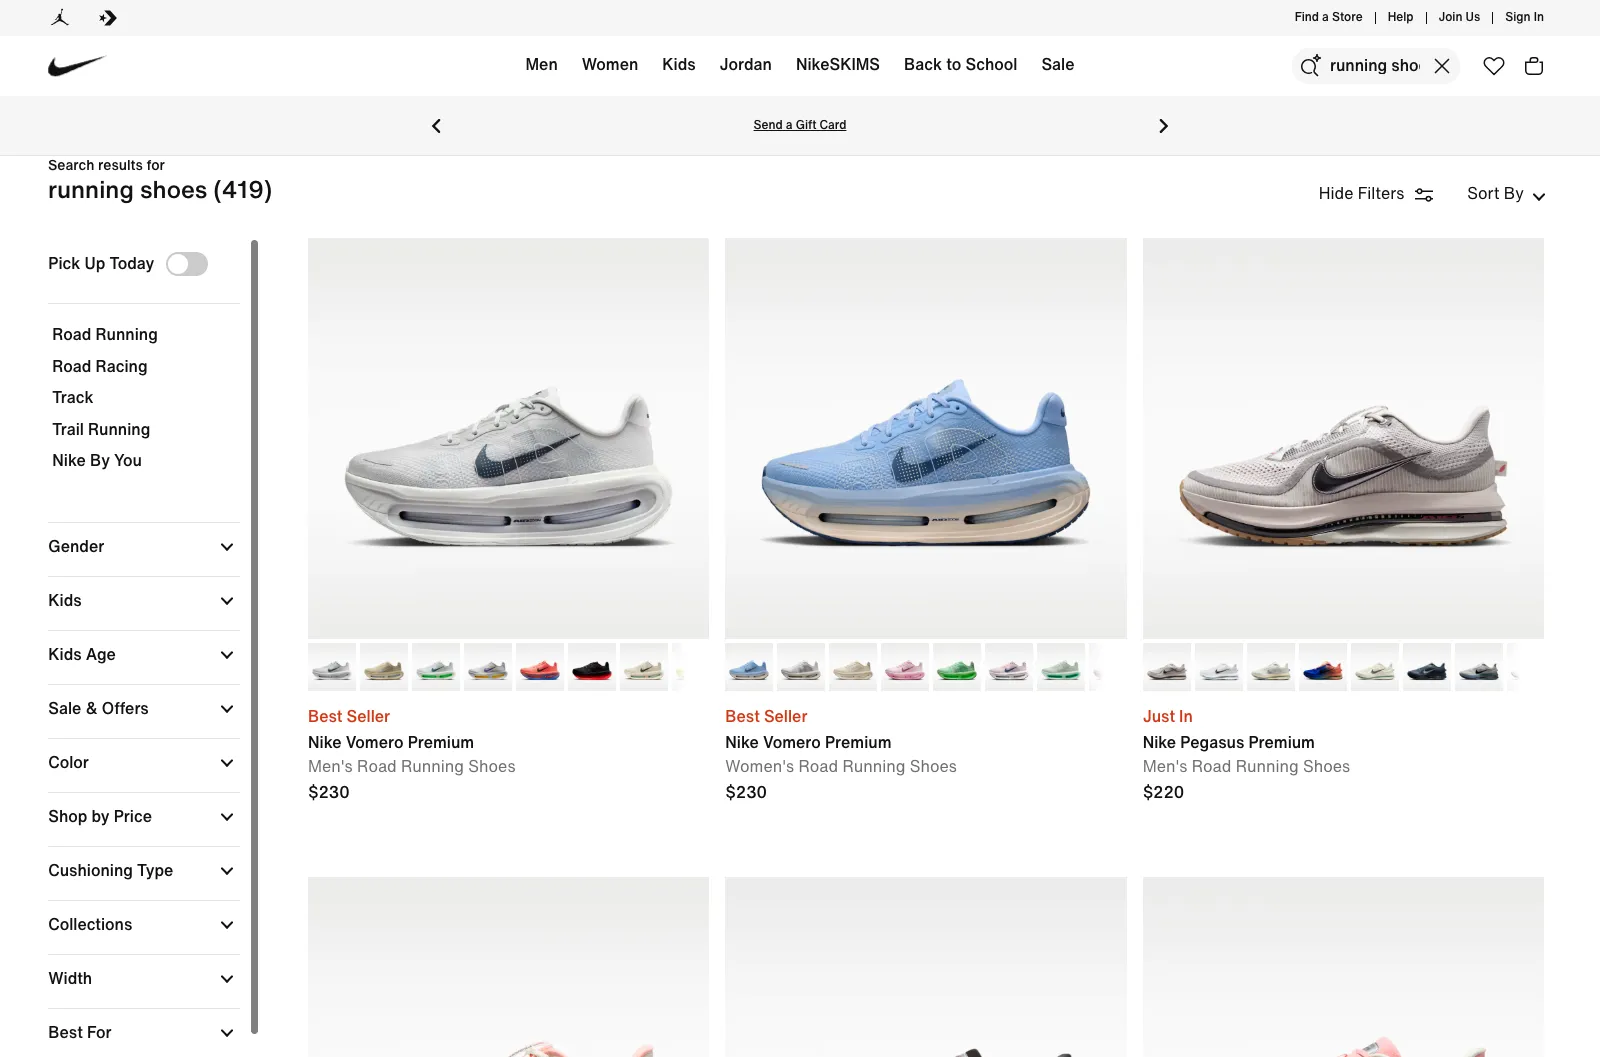Click Women's Road Running Shoes subtitle
This screenshot has height=1057, width=1600.
[x=841, y=767]
